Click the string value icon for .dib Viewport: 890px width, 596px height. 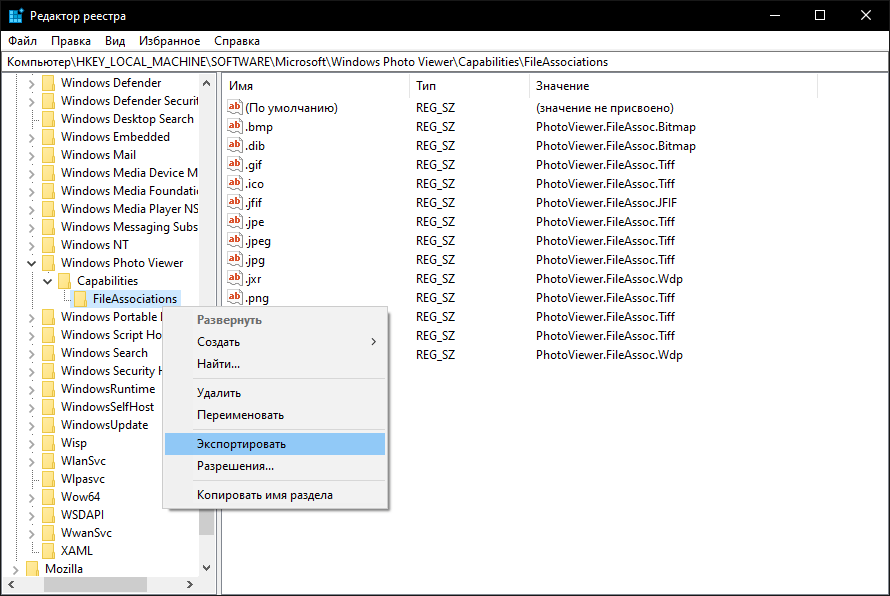pos(235,145)
